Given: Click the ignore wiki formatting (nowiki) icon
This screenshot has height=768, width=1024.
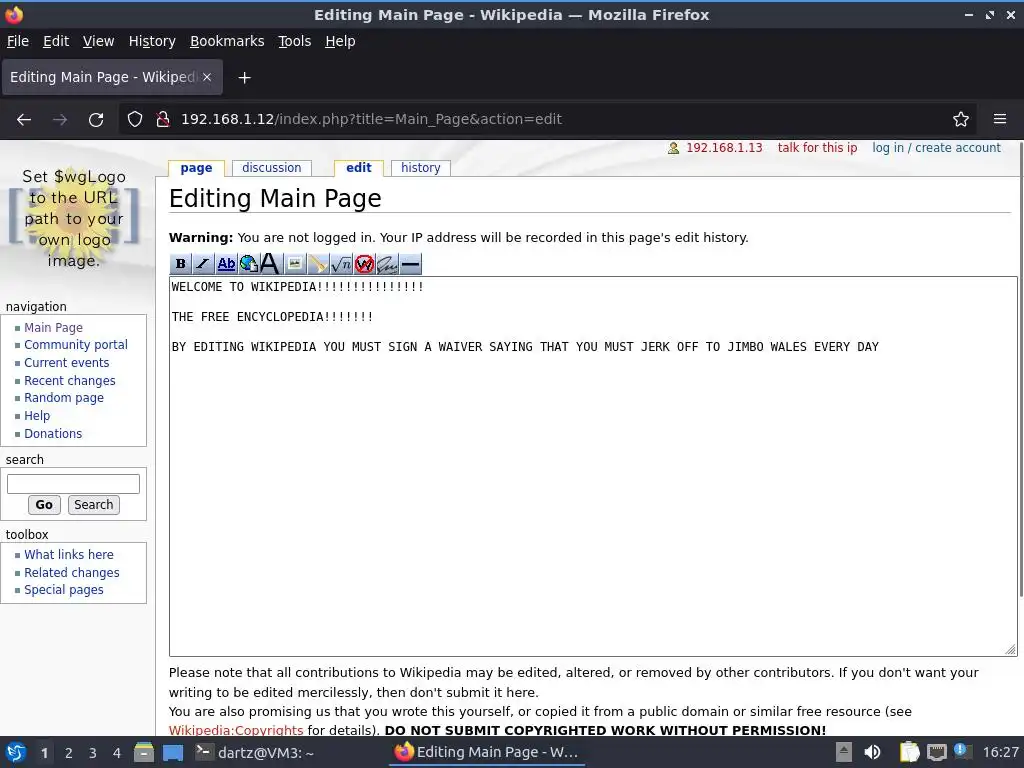Looking at the screenshot, I should (364, 264).
